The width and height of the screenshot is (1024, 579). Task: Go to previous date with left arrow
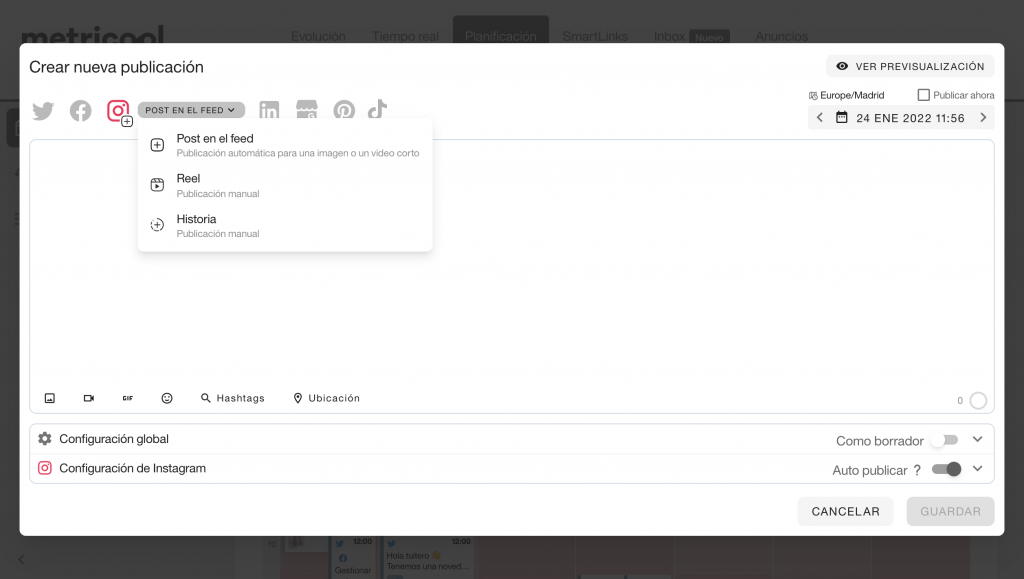820,118
